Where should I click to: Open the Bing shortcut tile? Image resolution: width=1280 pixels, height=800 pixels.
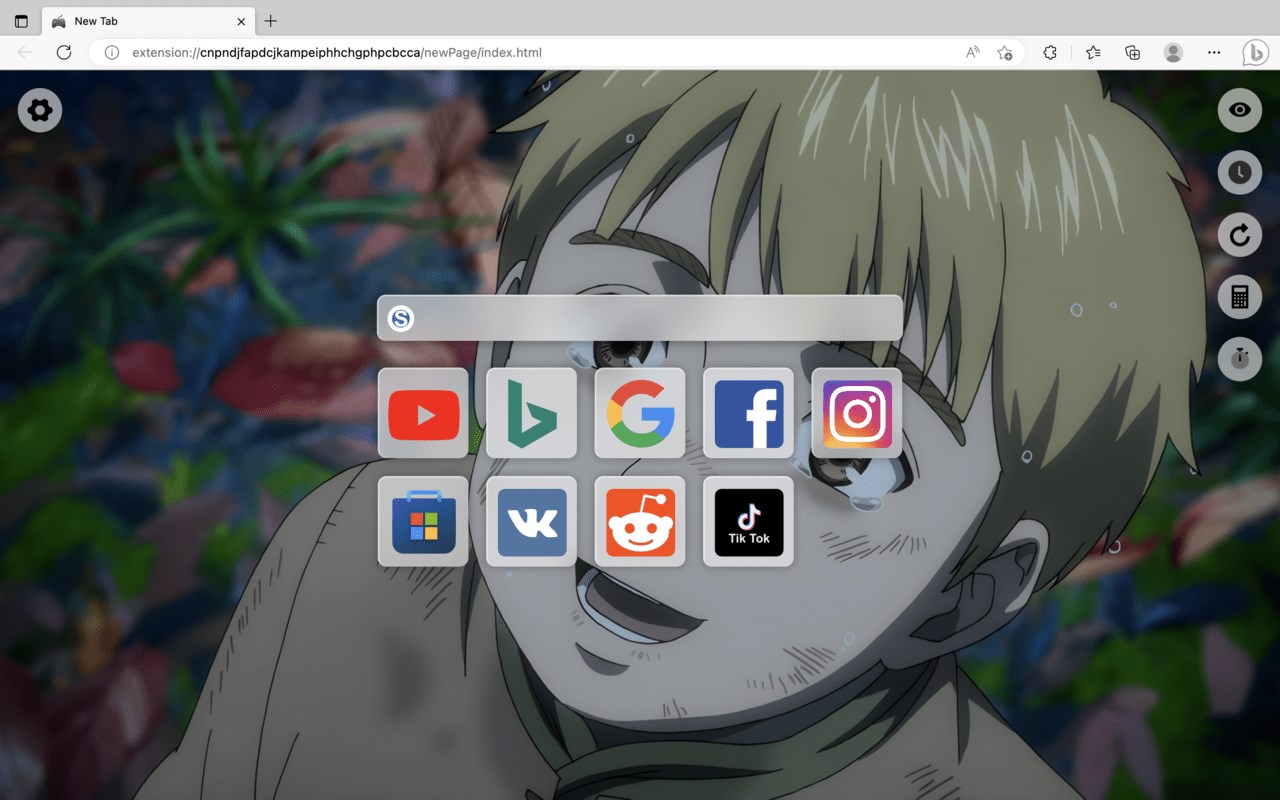(x=531, y=413)
